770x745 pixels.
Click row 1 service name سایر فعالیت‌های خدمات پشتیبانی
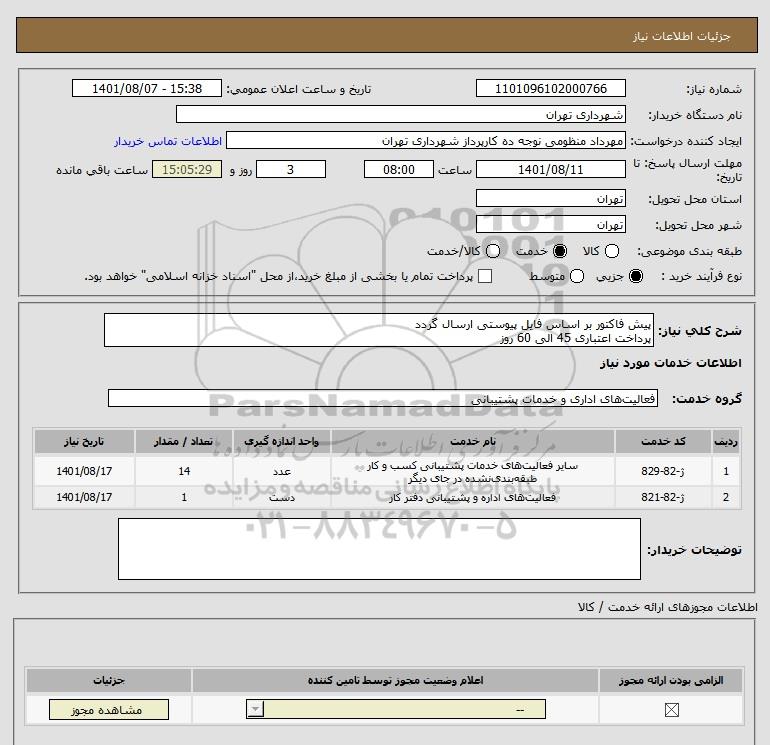[472, 471]
